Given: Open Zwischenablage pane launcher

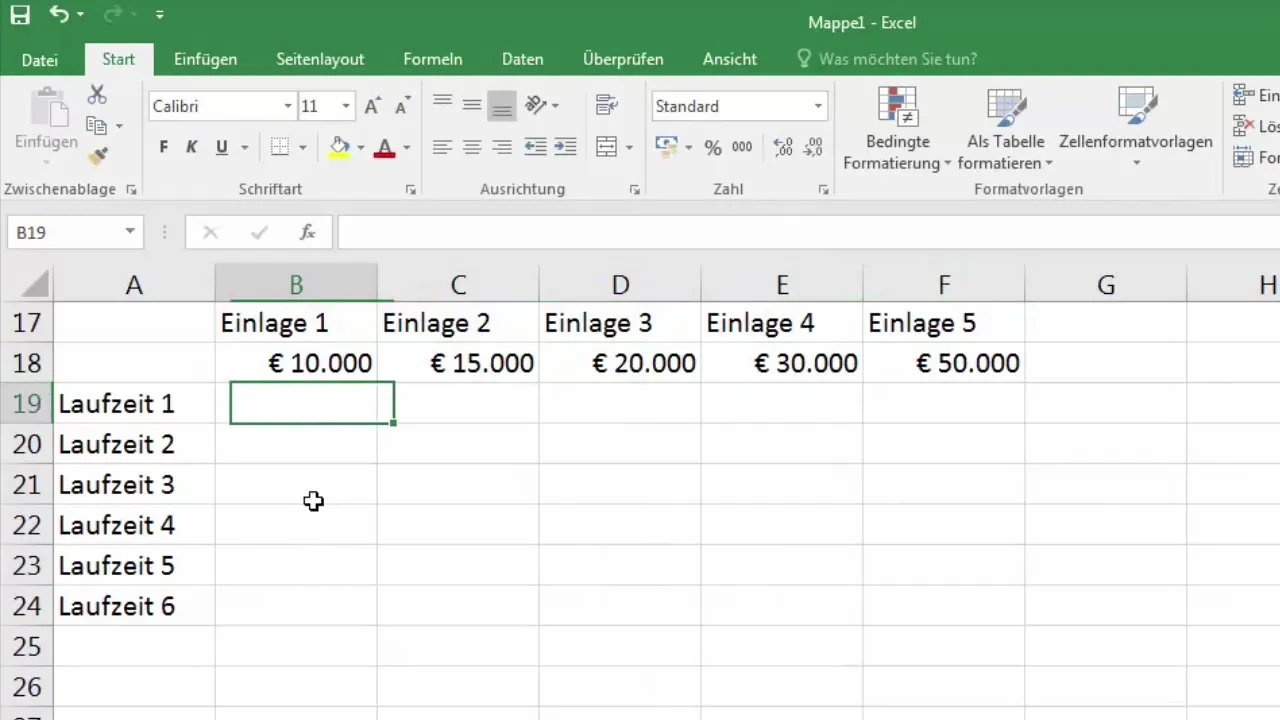Looking at the screenshot, I should coord(131,189).
